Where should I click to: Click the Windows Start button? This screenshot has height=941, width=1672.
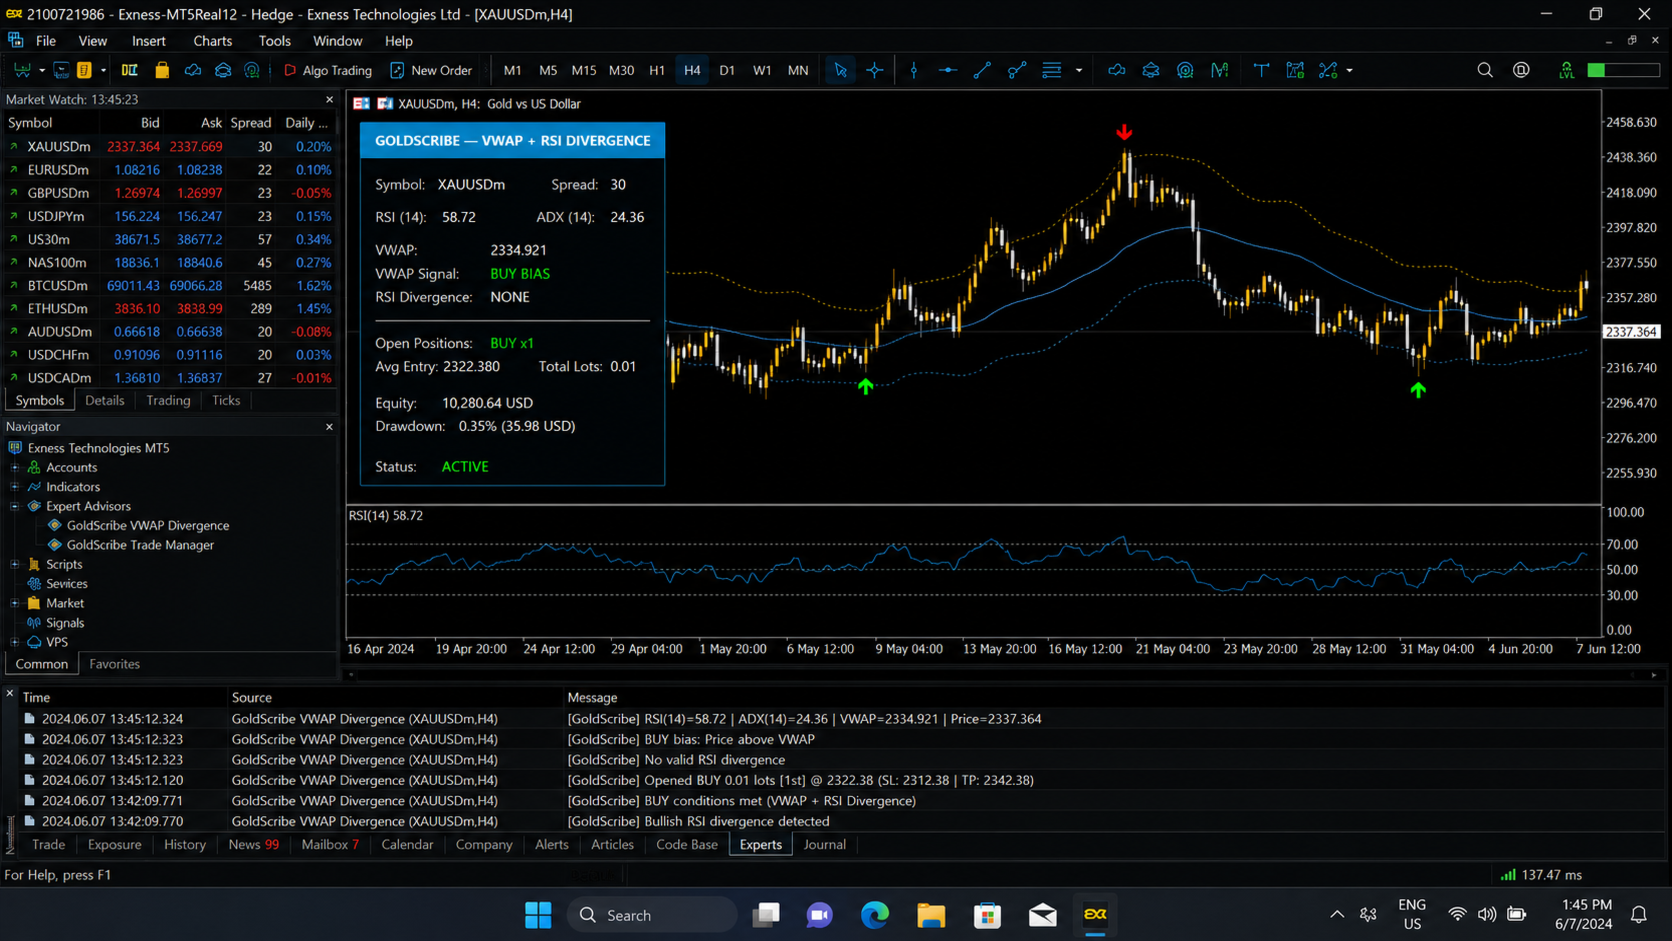point(538,915)
